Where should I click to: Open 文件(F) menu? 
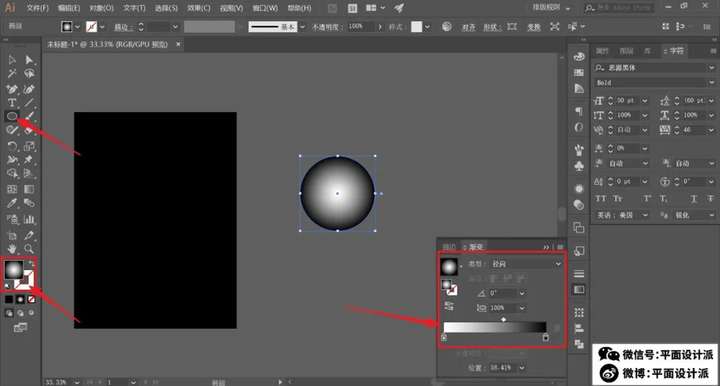tap(37, 8)
